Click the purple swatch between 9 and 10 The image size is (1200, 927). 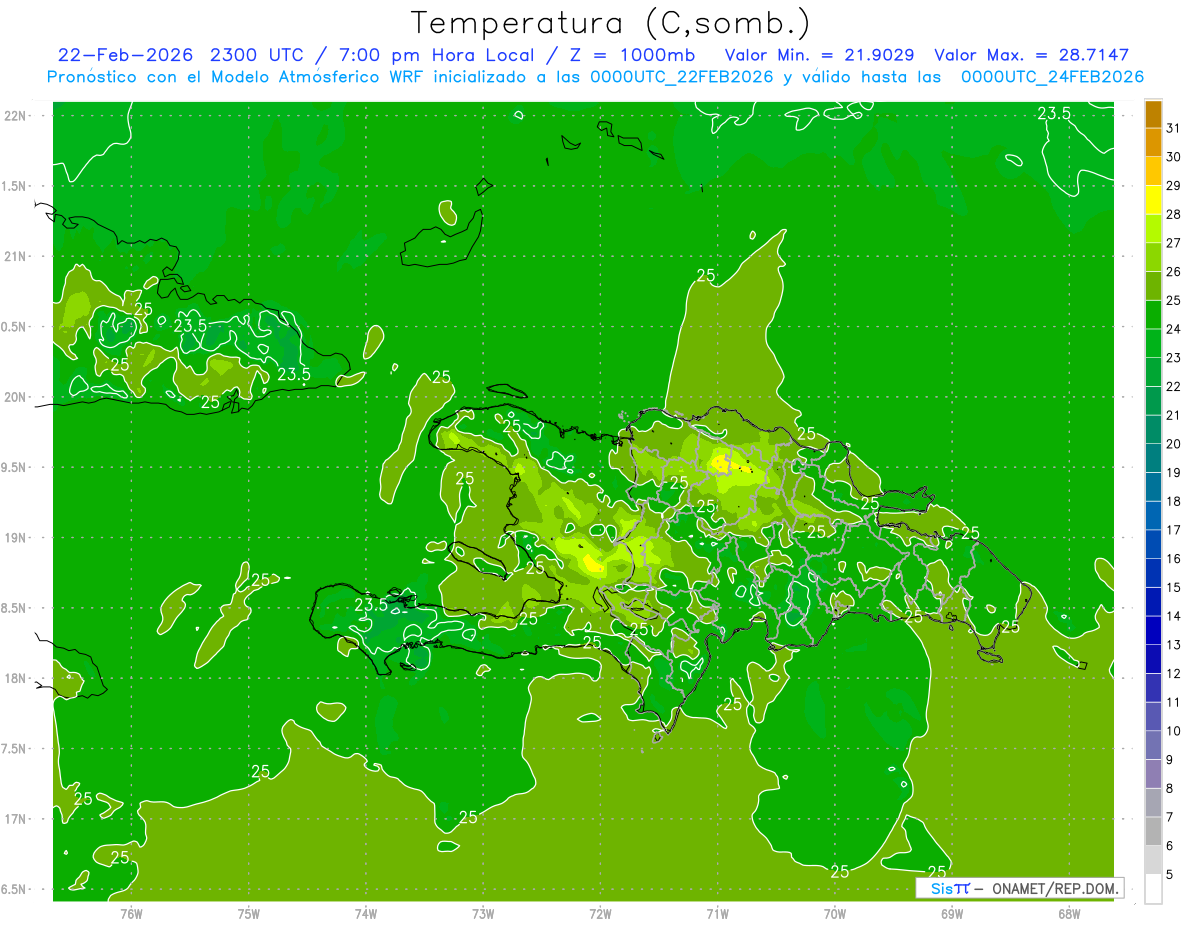(1153, 745)
